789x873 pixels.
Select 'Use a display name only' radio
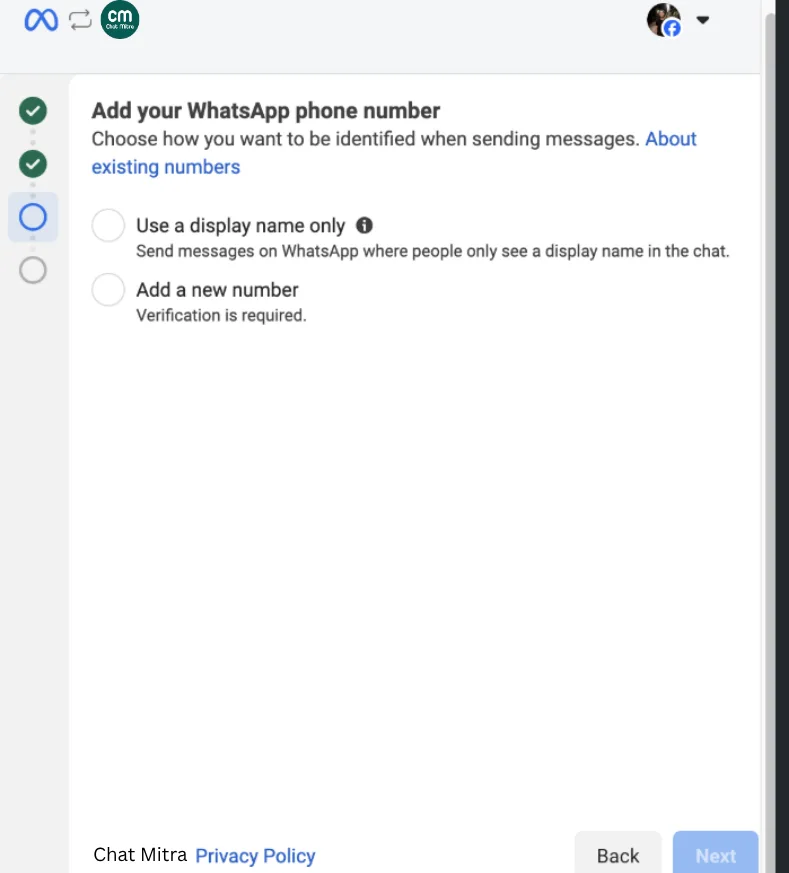coord(108,225)
